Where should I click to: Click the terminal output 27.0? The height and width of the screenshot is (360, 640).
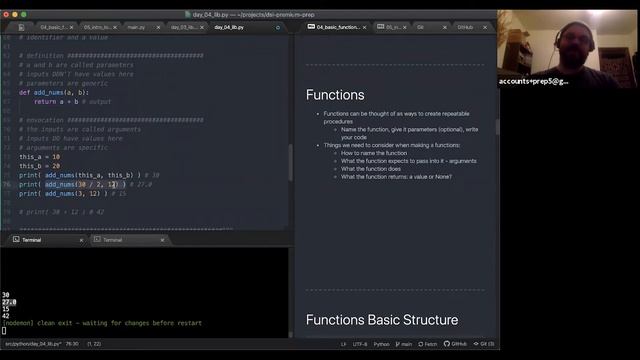[x=9, y=302]
